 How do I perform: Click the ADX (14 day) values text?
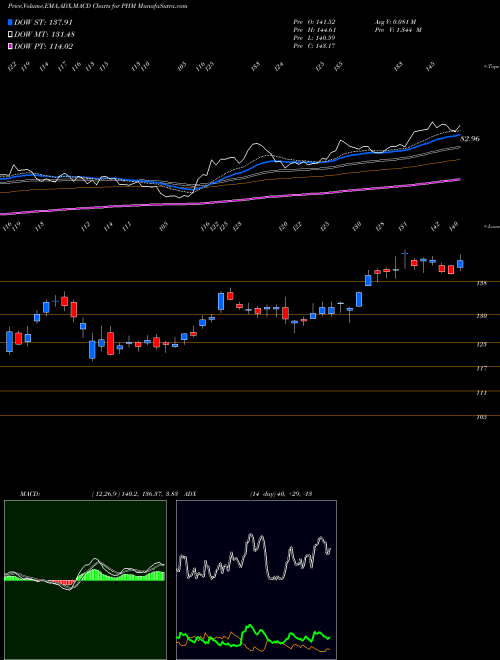pos(280,494)
